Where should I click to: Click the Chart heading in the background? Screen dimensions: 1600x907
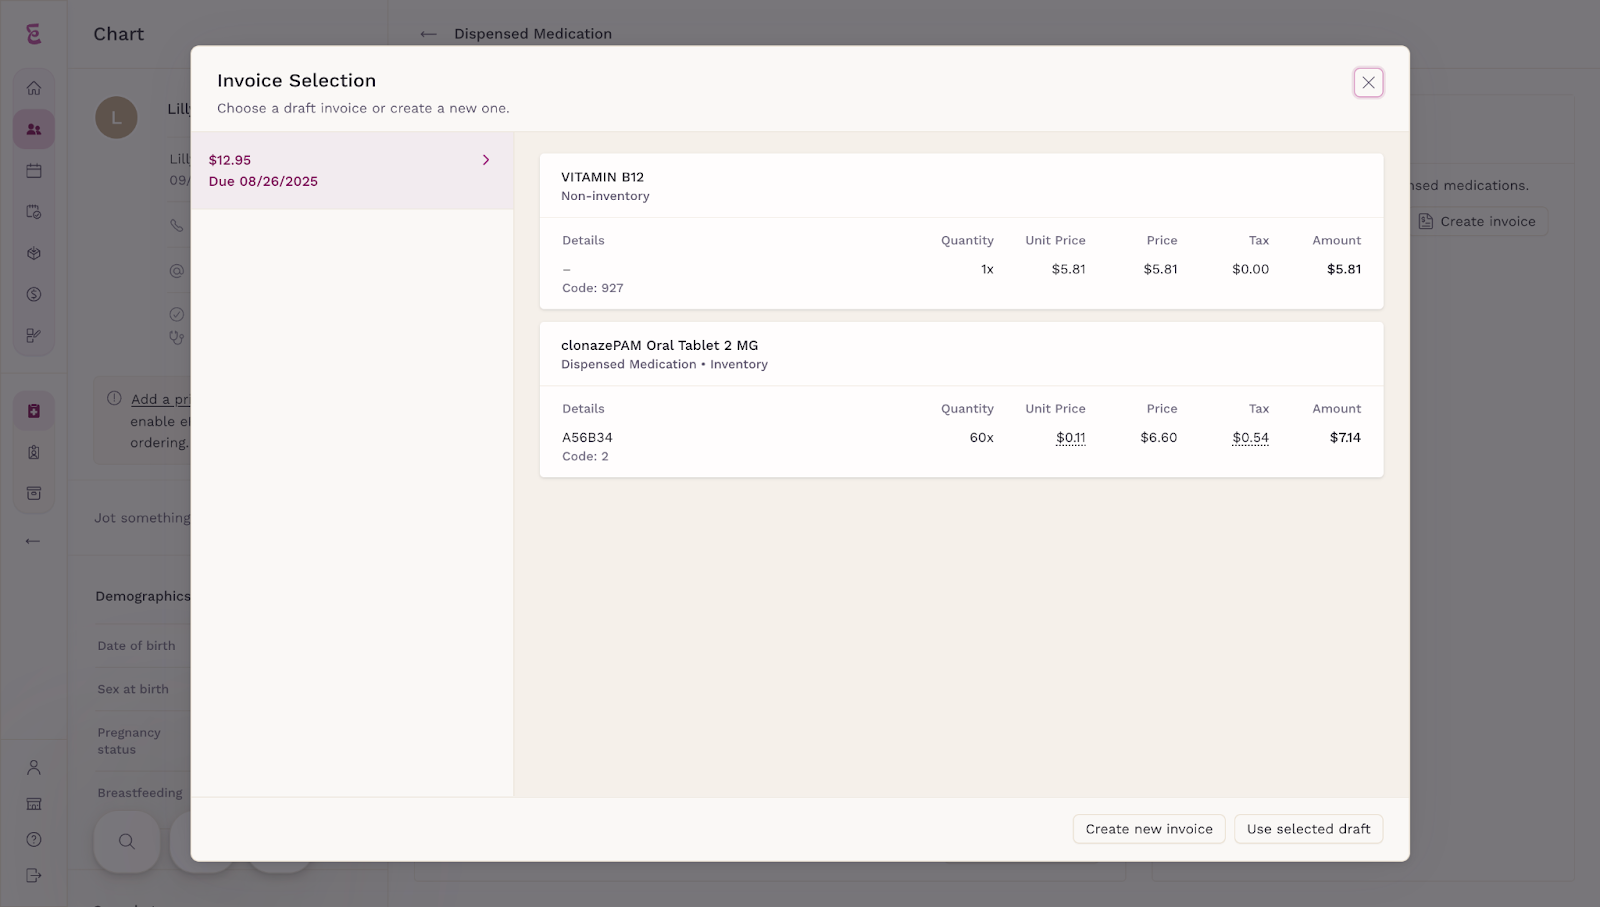point(119,34)
